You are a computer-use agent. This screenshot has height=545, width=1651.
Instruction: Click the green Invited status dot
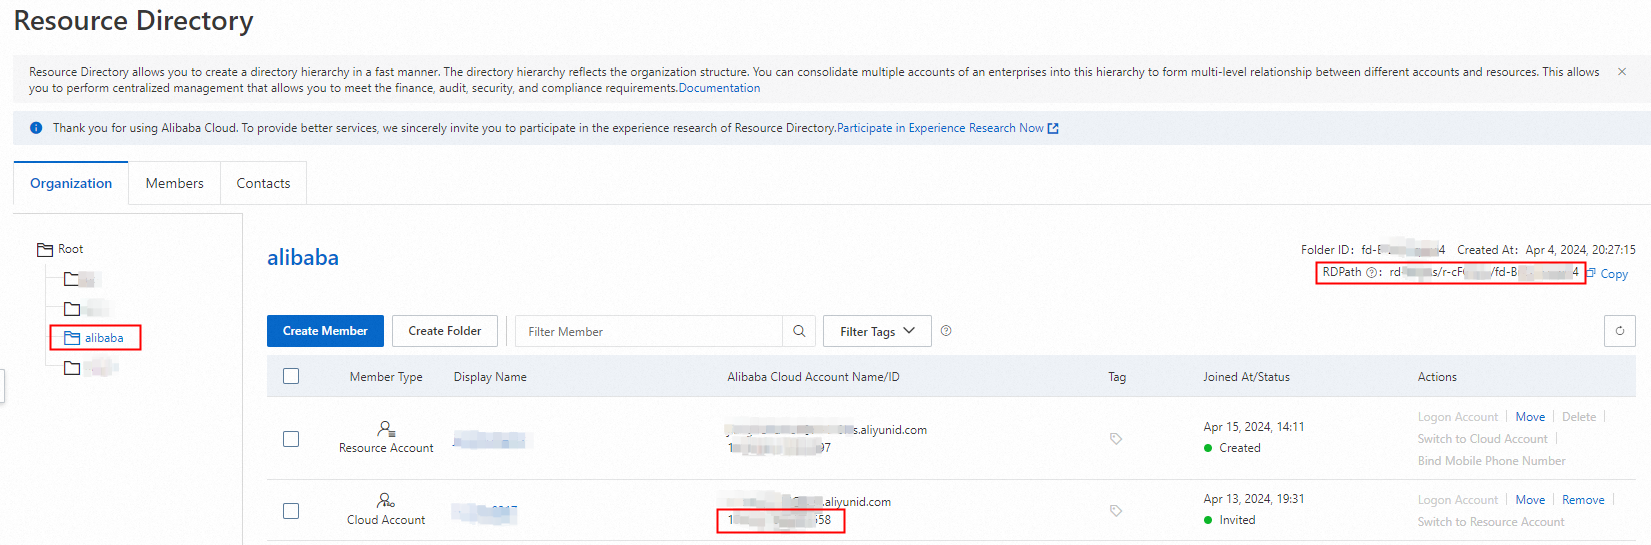1209,520
